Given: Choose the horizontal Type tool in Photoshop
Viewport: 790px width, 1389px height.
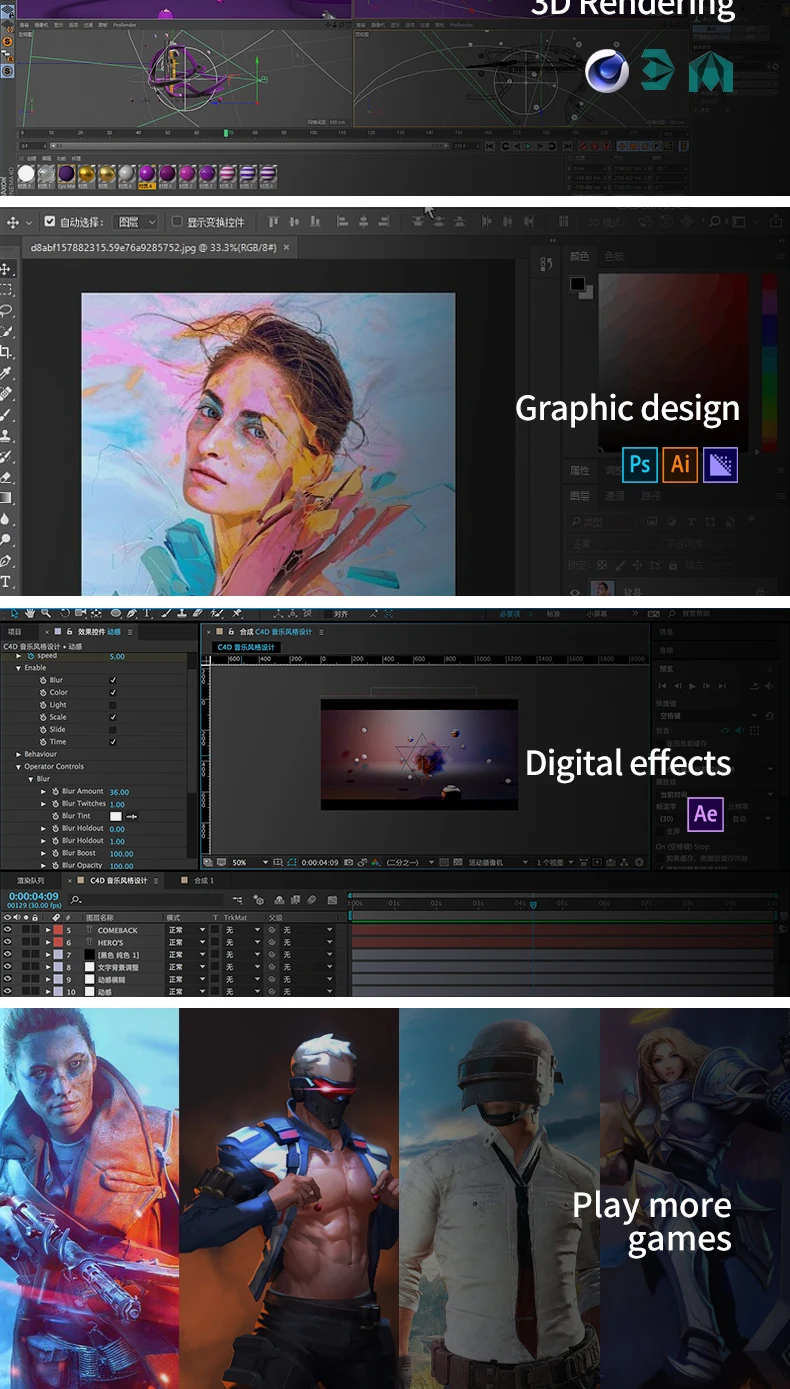Looking at the screenshot, I should [6, 582].
